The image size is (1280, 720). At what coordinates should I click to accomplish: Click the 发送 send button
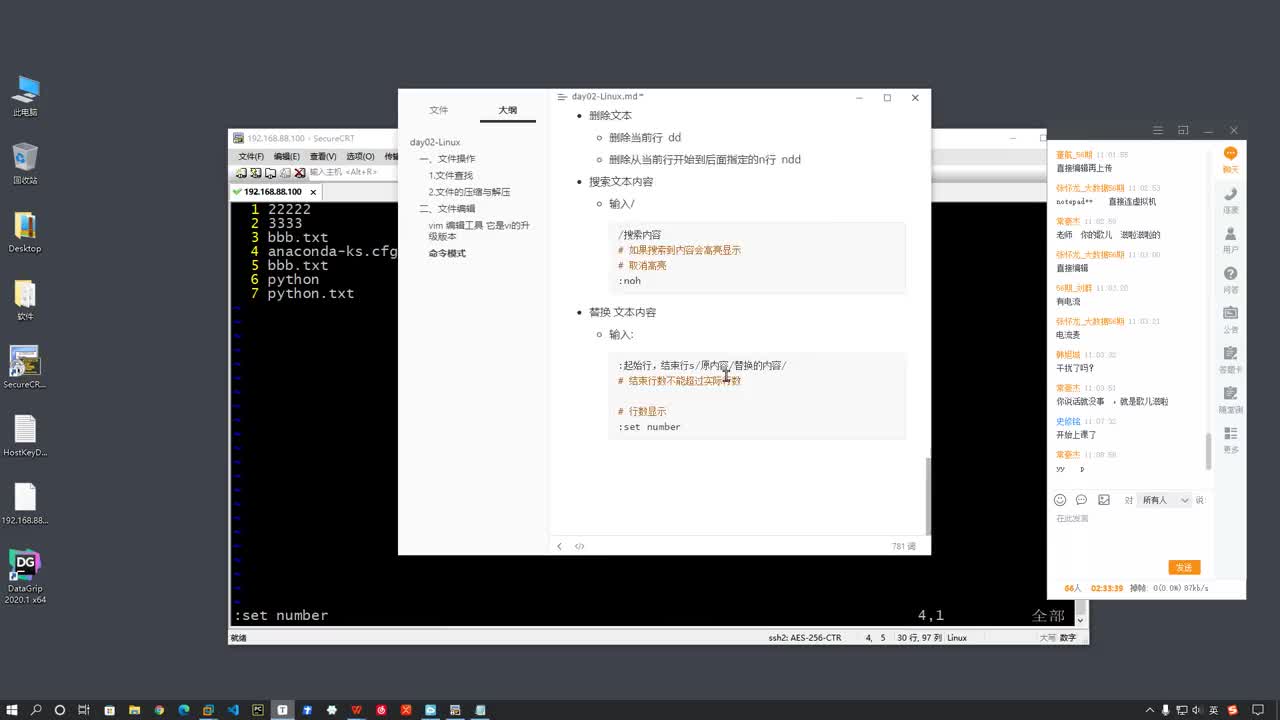point(1184,567)
